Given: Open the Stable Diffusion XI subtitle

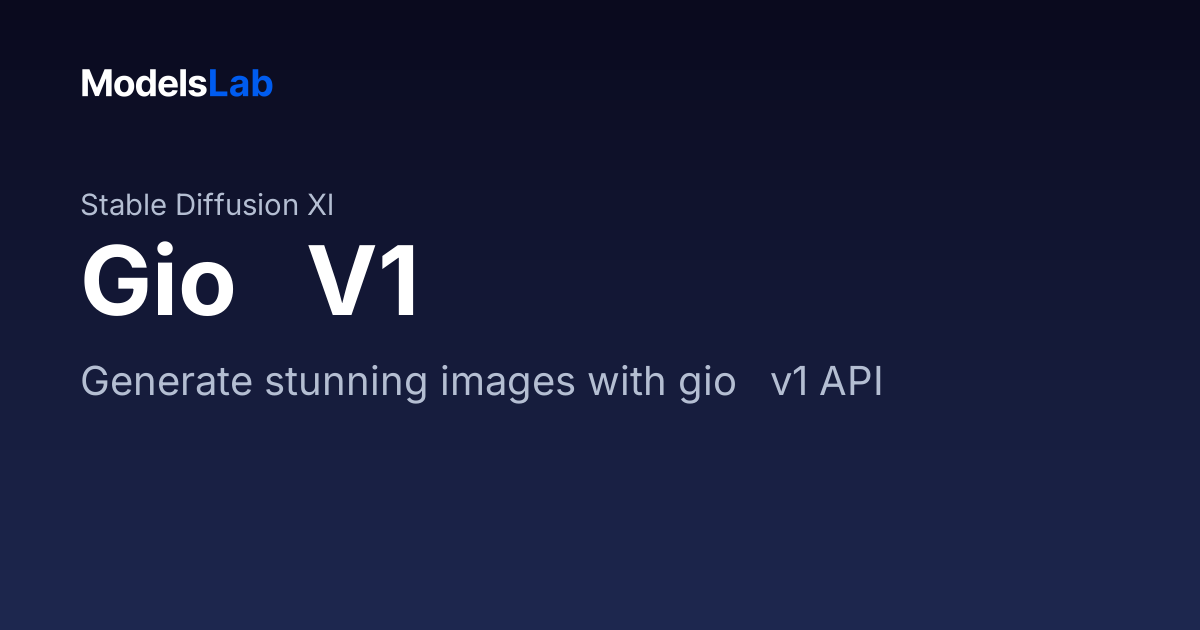Looking at the screenshot, I should click(207, 205).
